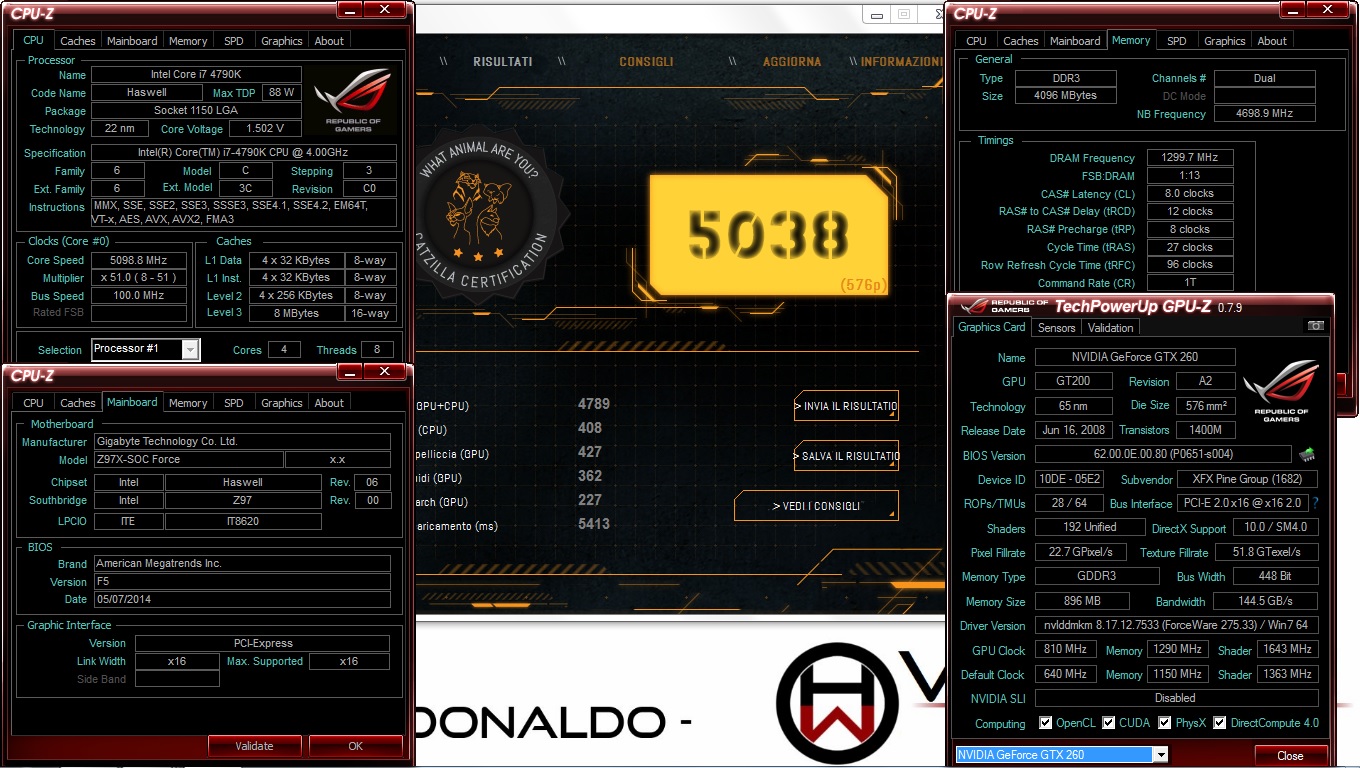Toggle the PhysX checkbox
Screen dimensions: 1360x768
click(x=1165, y=723)
